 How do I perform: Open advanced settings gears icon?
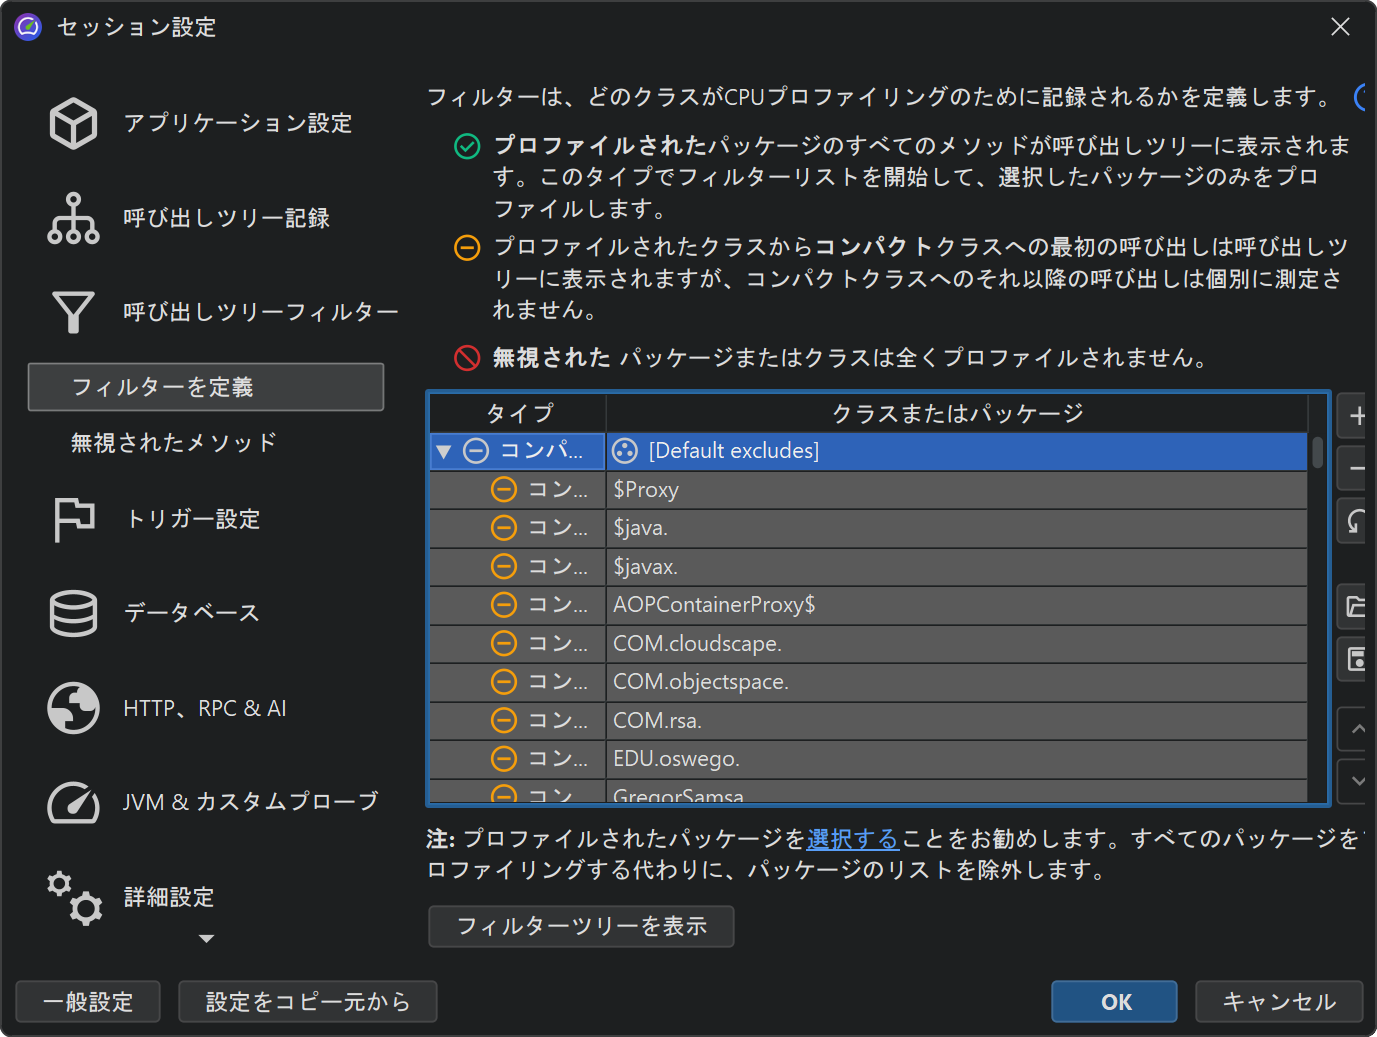click(73, 897)
